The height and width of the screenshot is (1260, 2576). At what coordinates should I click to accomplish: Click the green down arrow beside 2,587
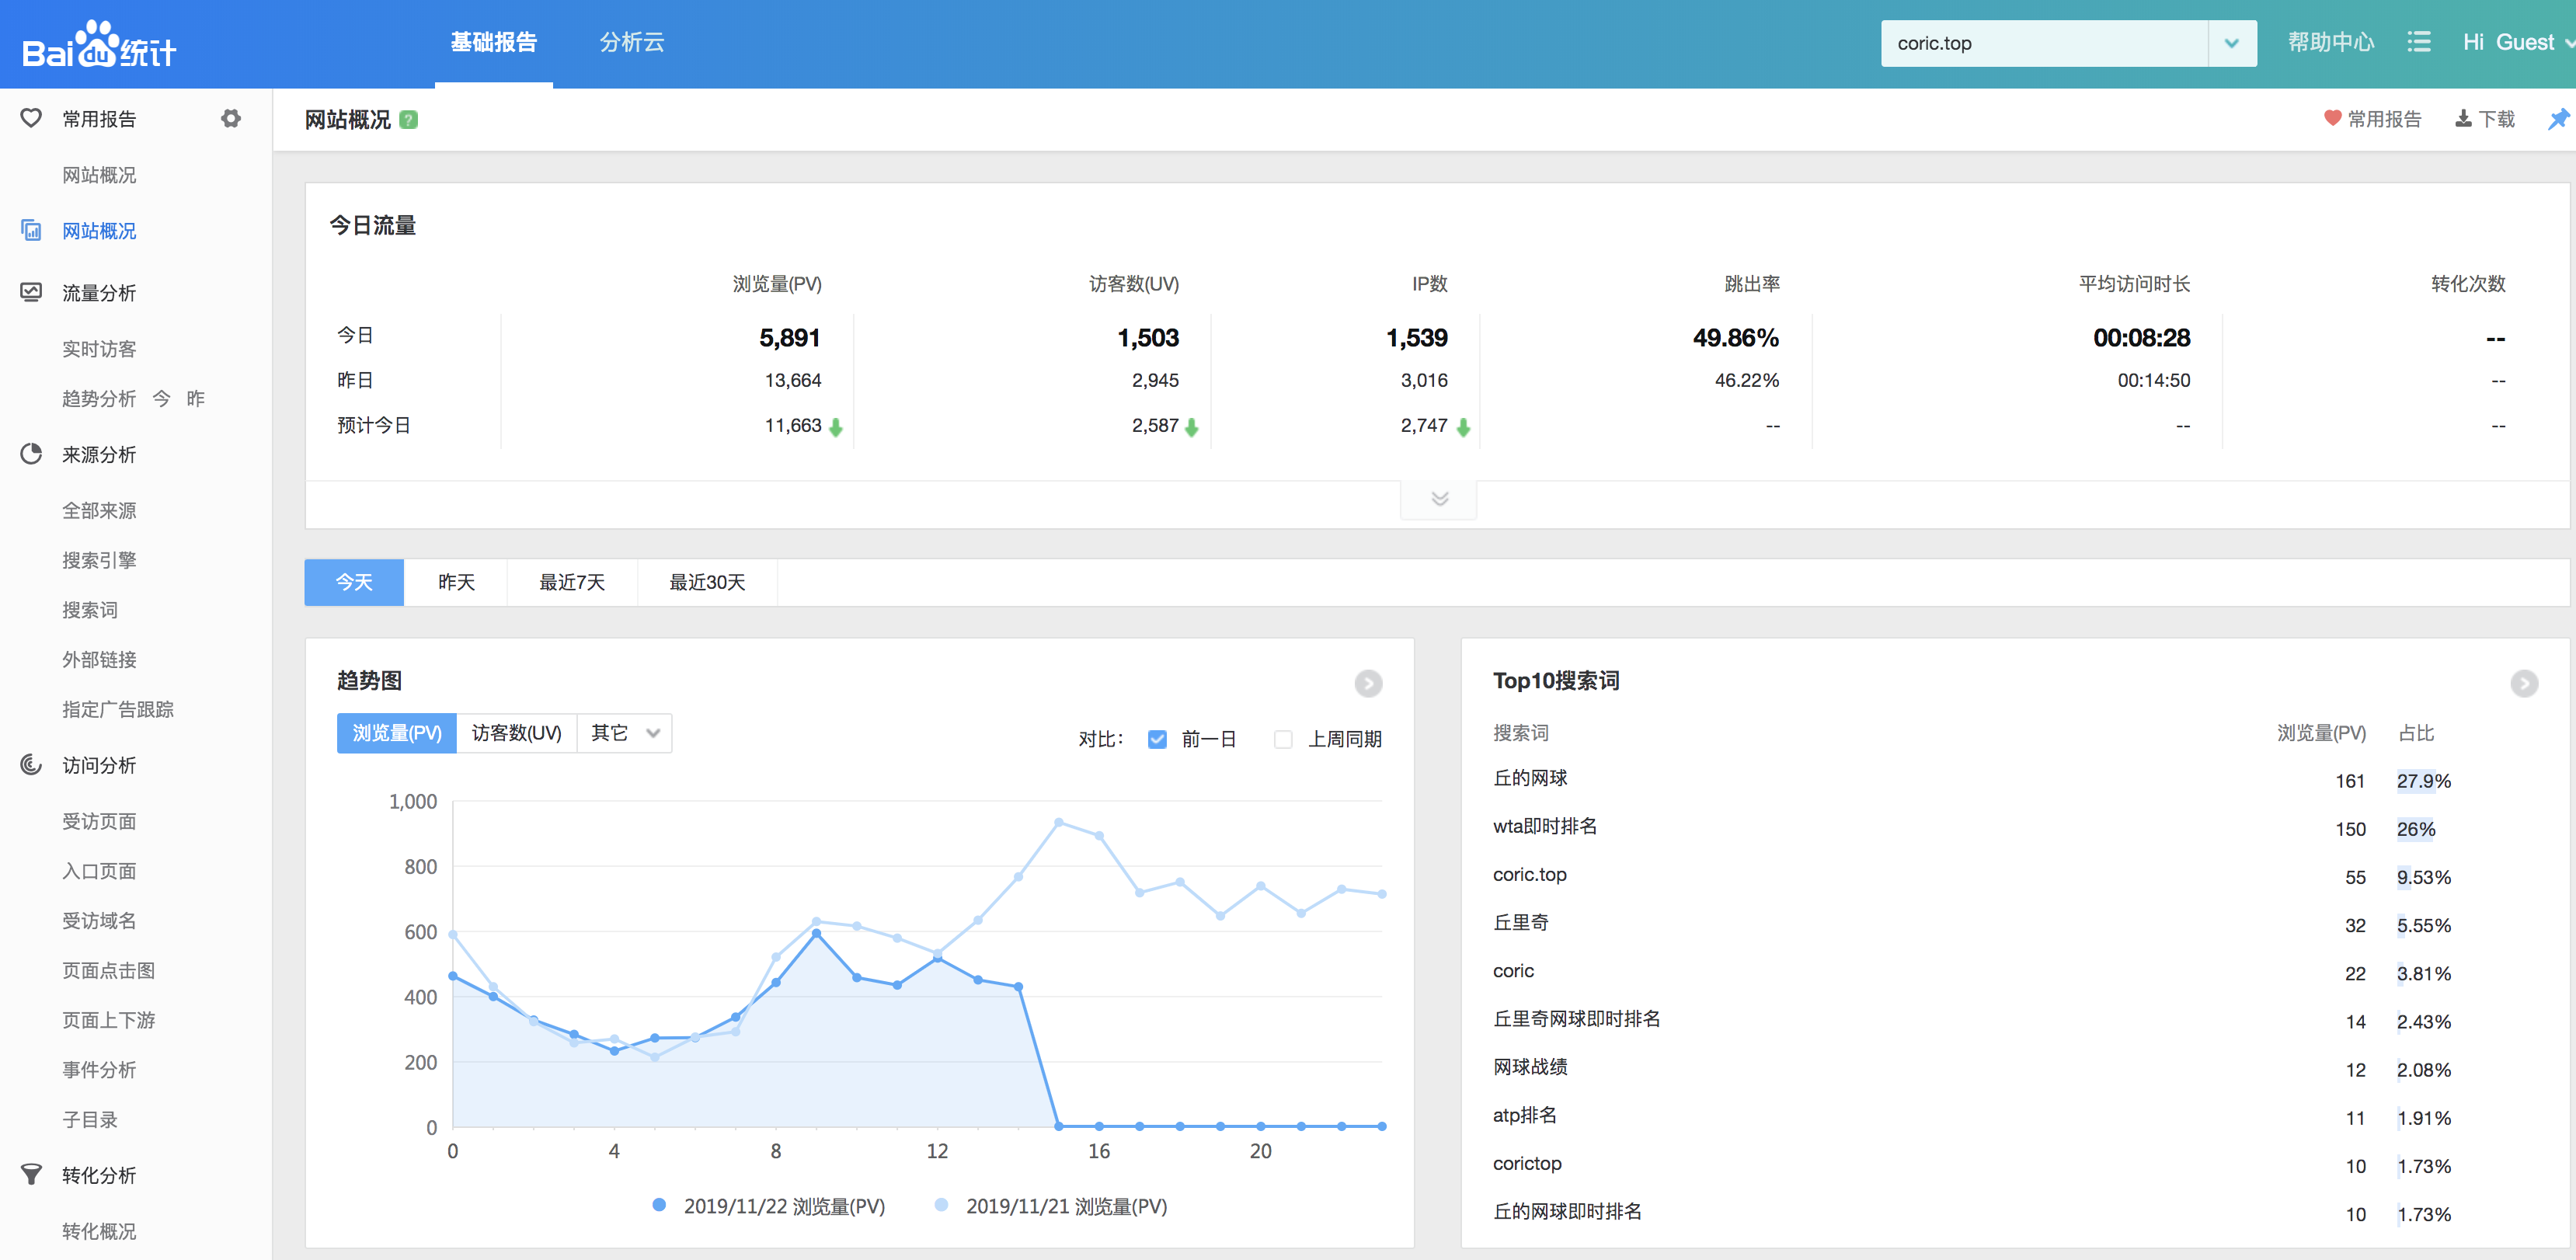point(1191,427)
